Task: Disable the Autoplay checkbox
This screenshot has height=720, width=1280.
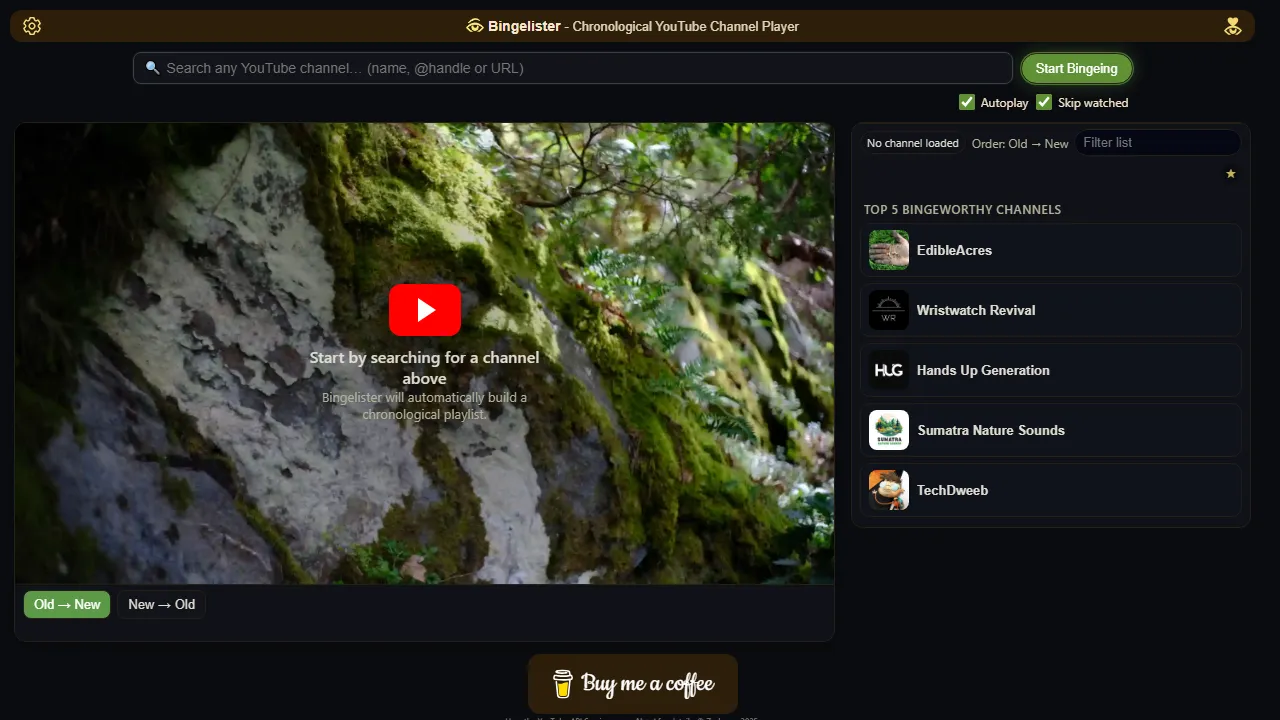Action: click(966, 101)
